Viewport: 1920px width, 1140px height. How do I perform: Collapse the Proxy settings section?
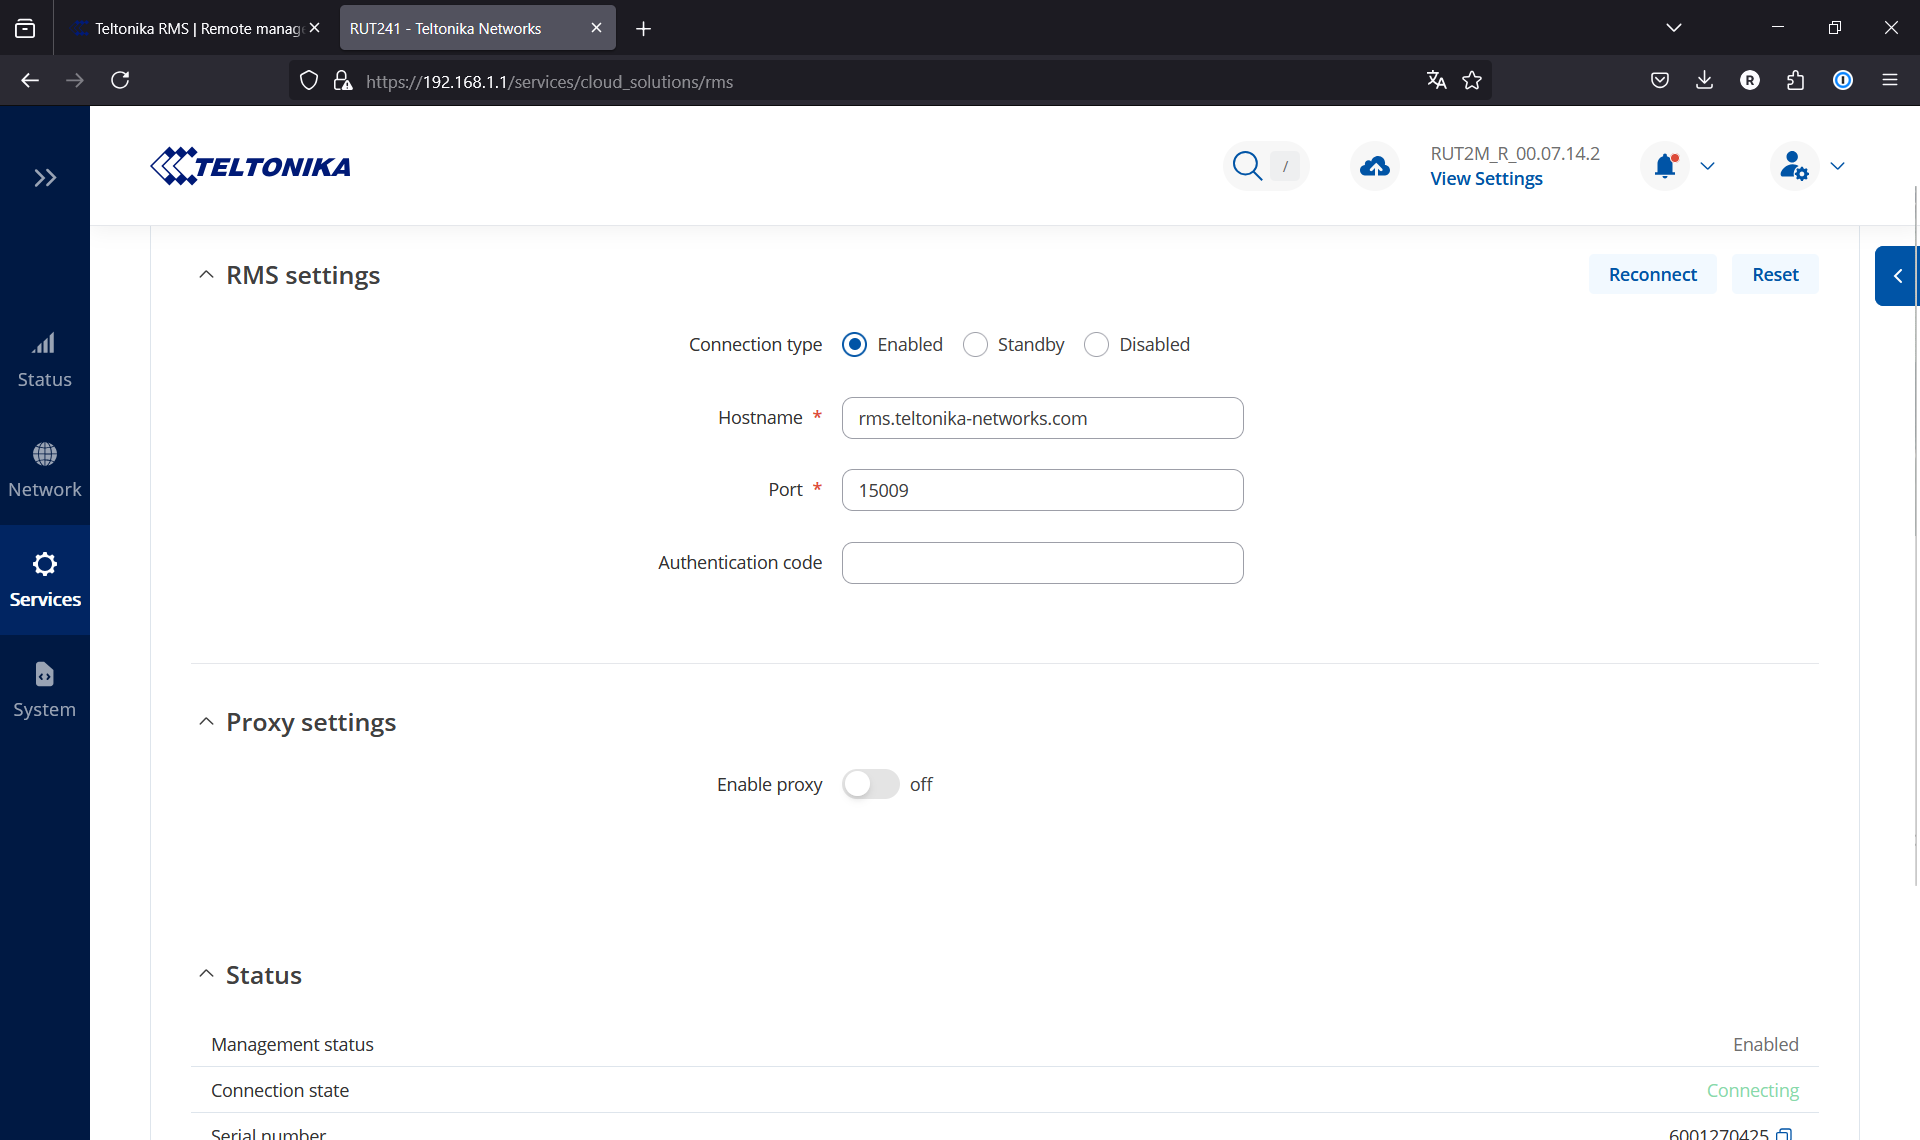206,722
